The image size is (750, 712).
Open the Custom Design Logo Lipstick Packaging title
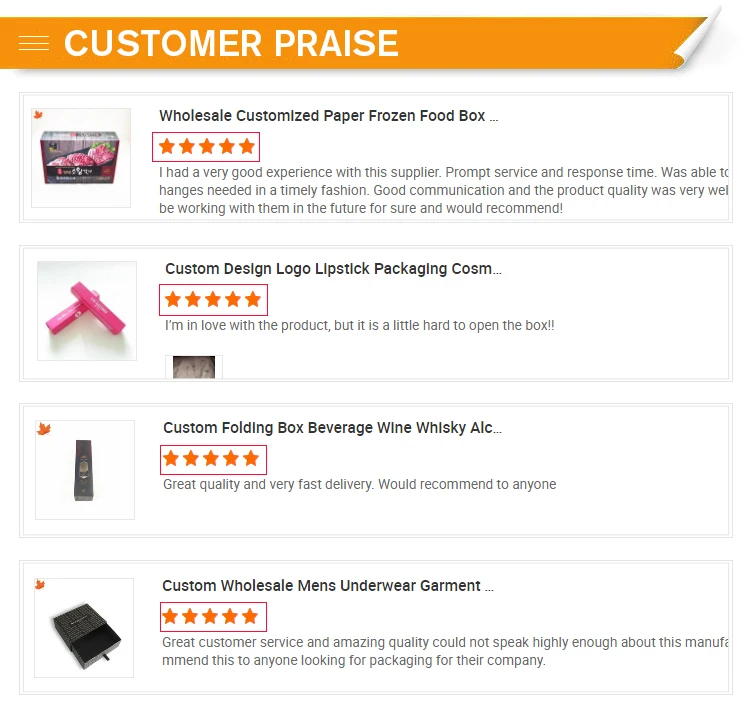(333, 269)
